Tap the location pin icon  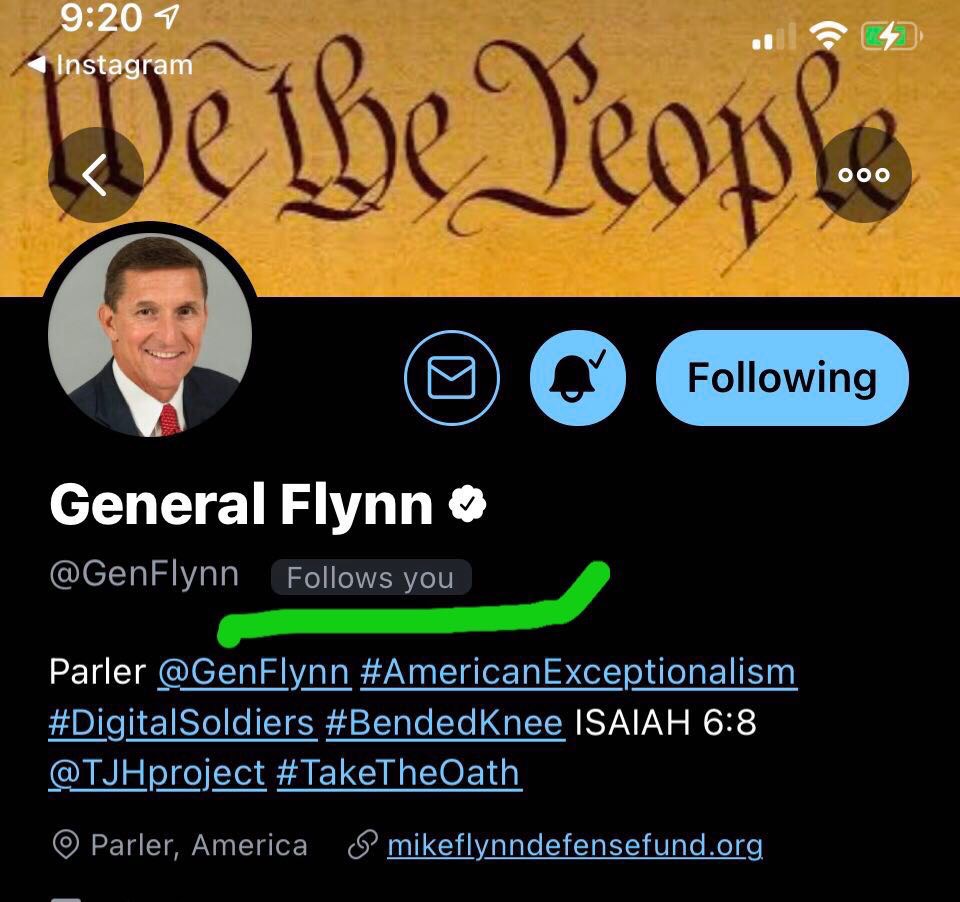65,846
